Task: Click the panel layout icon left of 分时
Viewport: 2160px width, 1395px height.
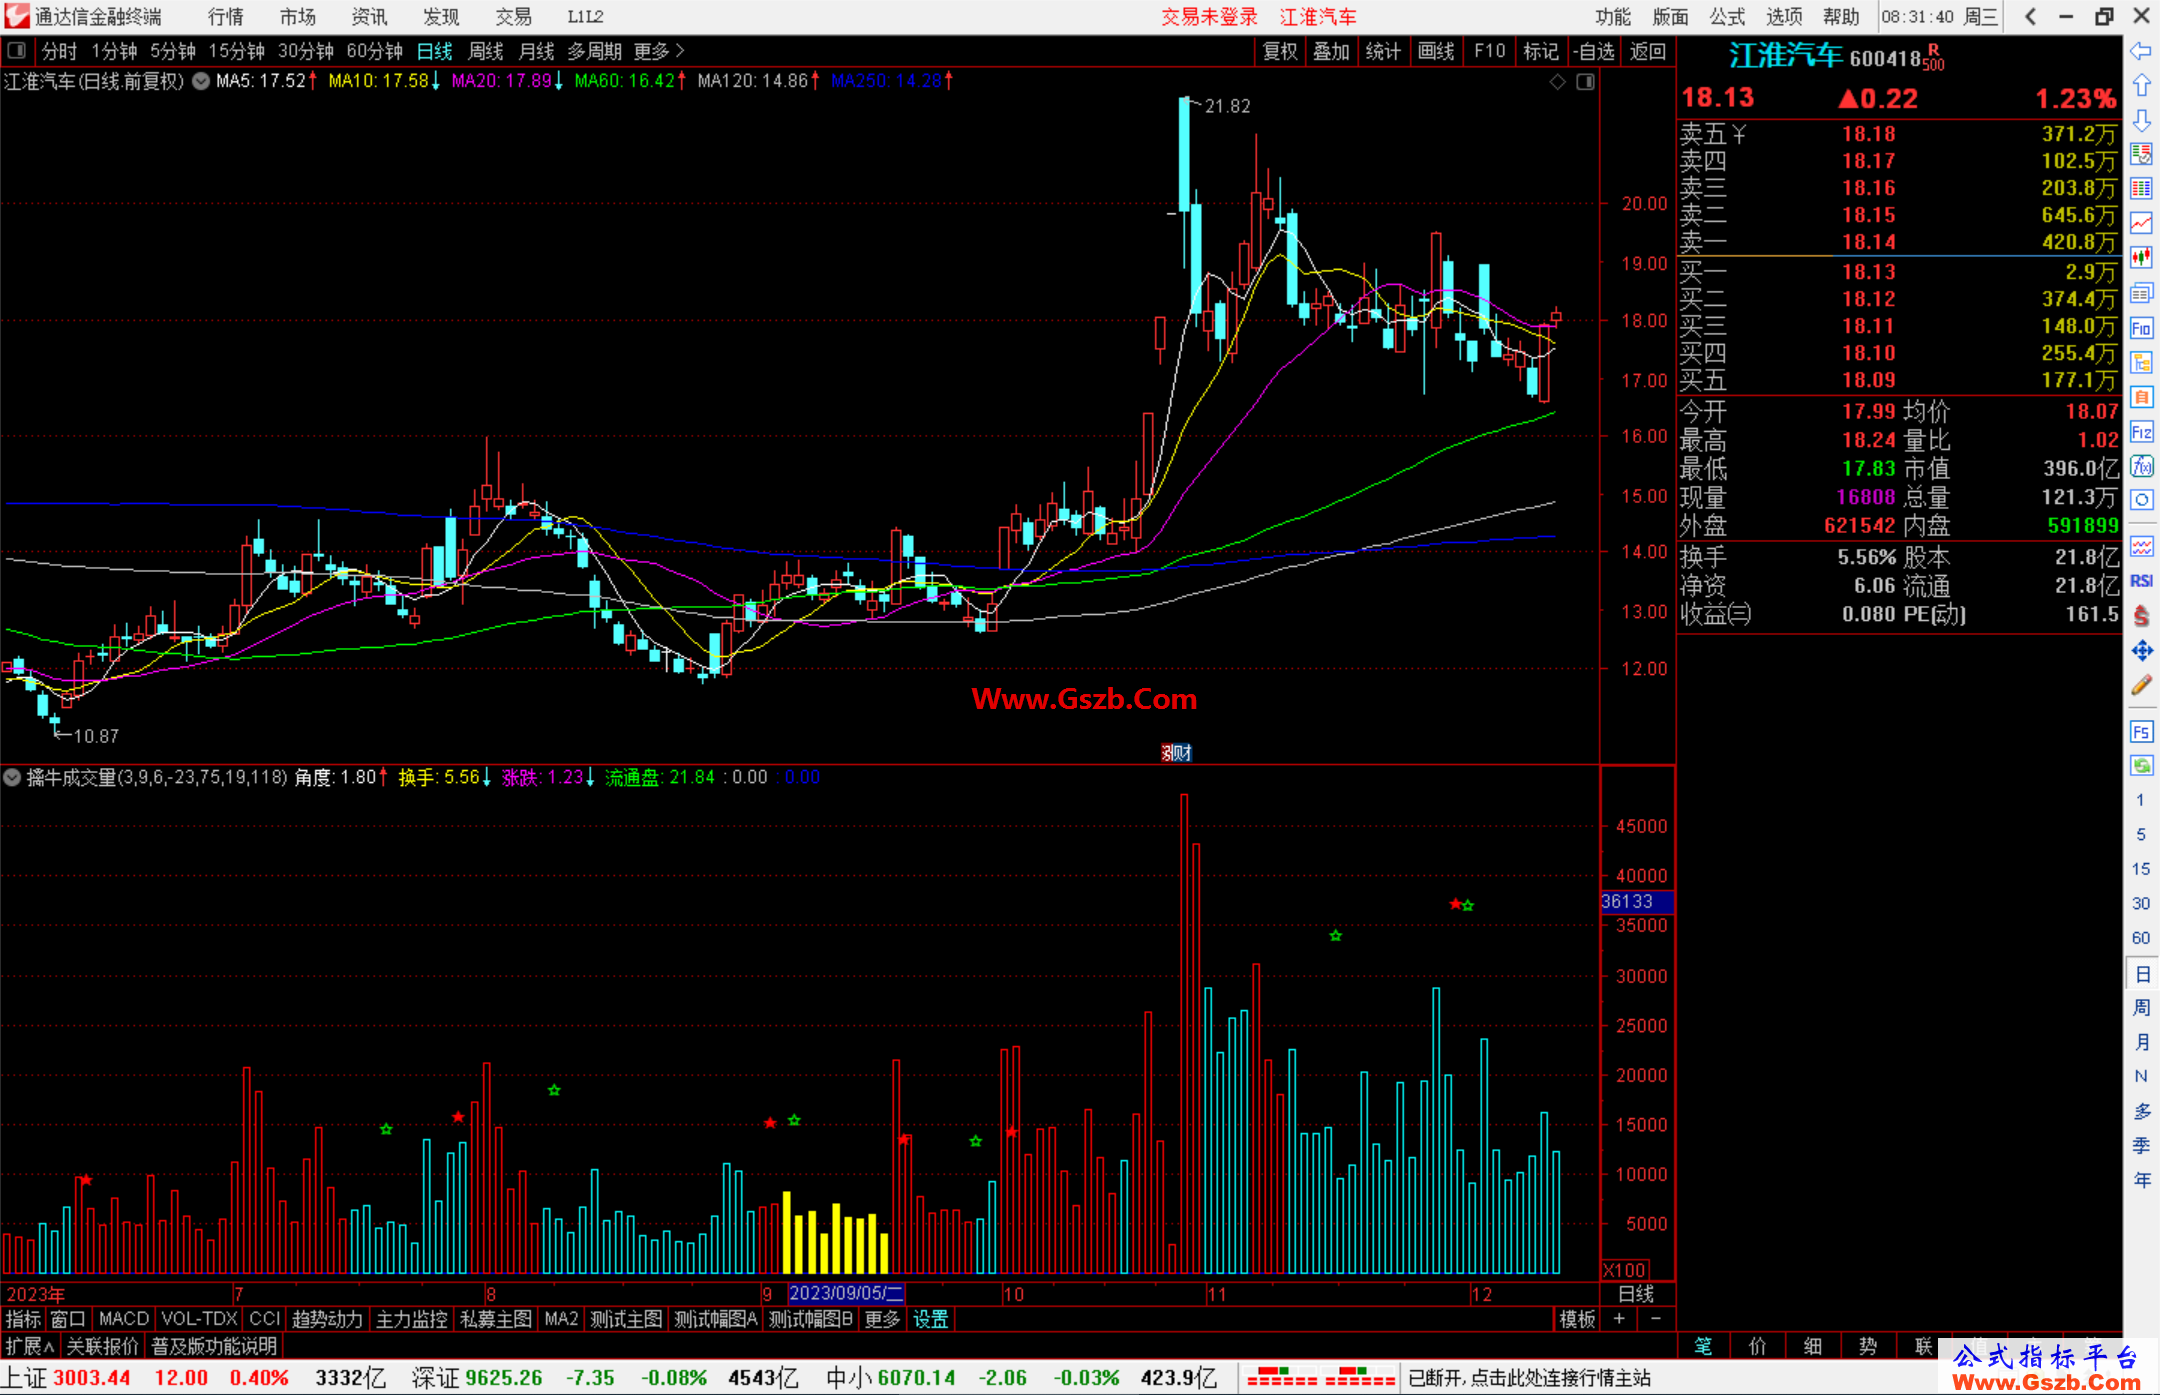Action: click(16, 50)
